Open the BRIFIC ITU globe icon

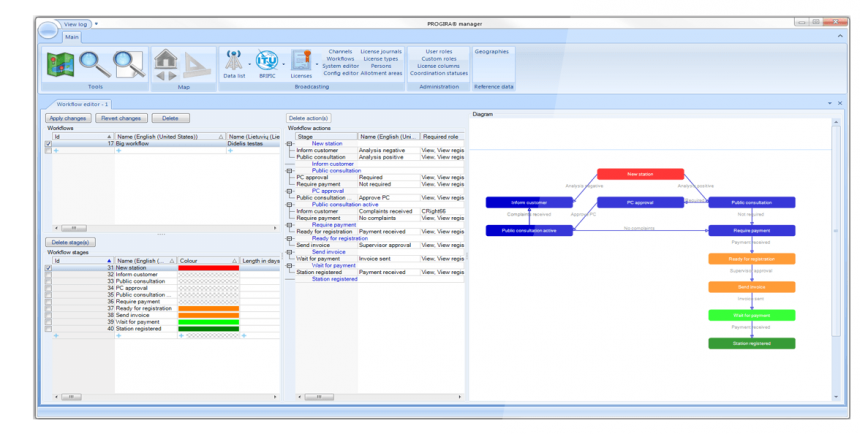coord(267,60)
